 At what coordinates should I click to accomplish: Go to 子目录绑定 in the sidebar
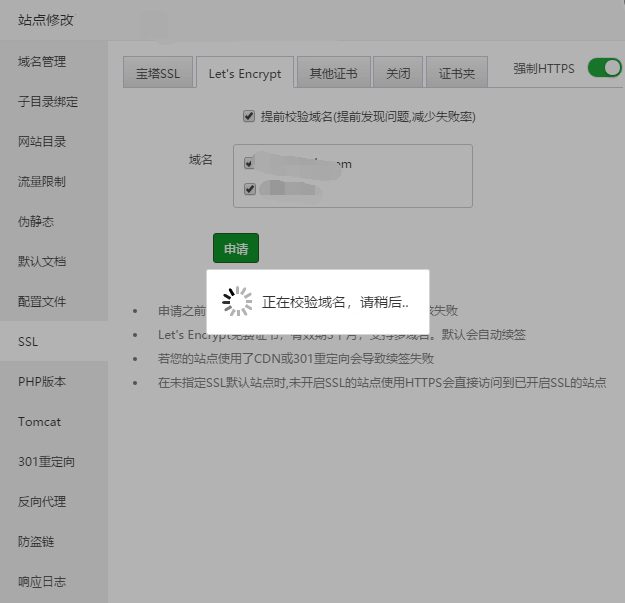pos(48,102)
